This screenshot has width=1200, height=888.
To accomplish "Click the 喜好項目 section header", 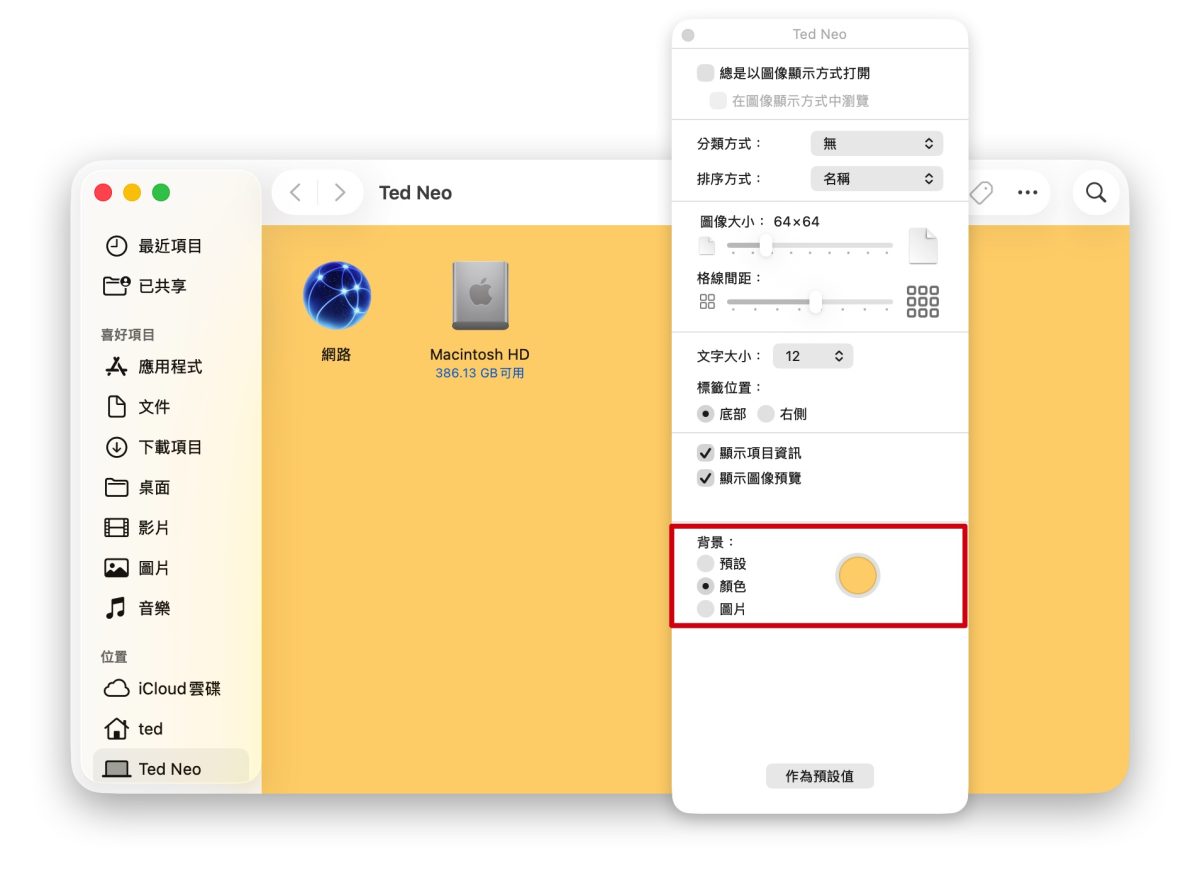I will point(128,335).
